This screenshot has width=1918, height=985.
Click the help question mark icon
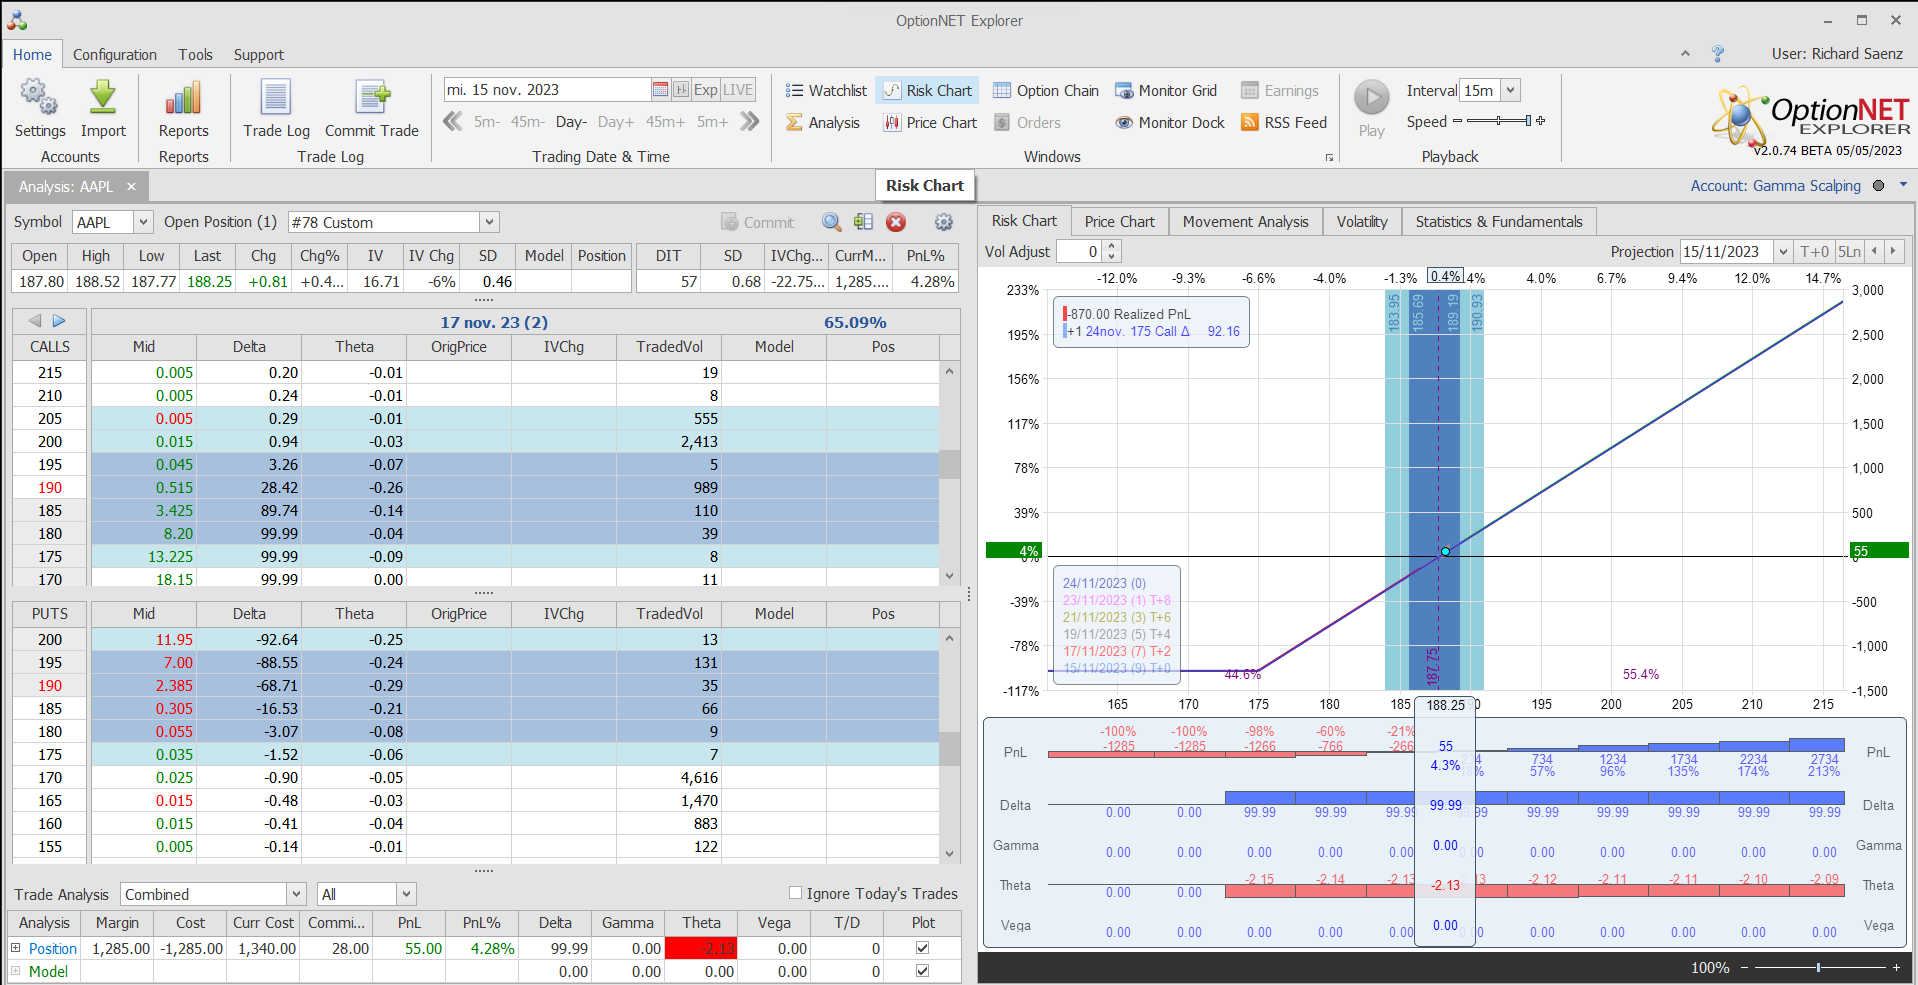tap(1718, 54)
